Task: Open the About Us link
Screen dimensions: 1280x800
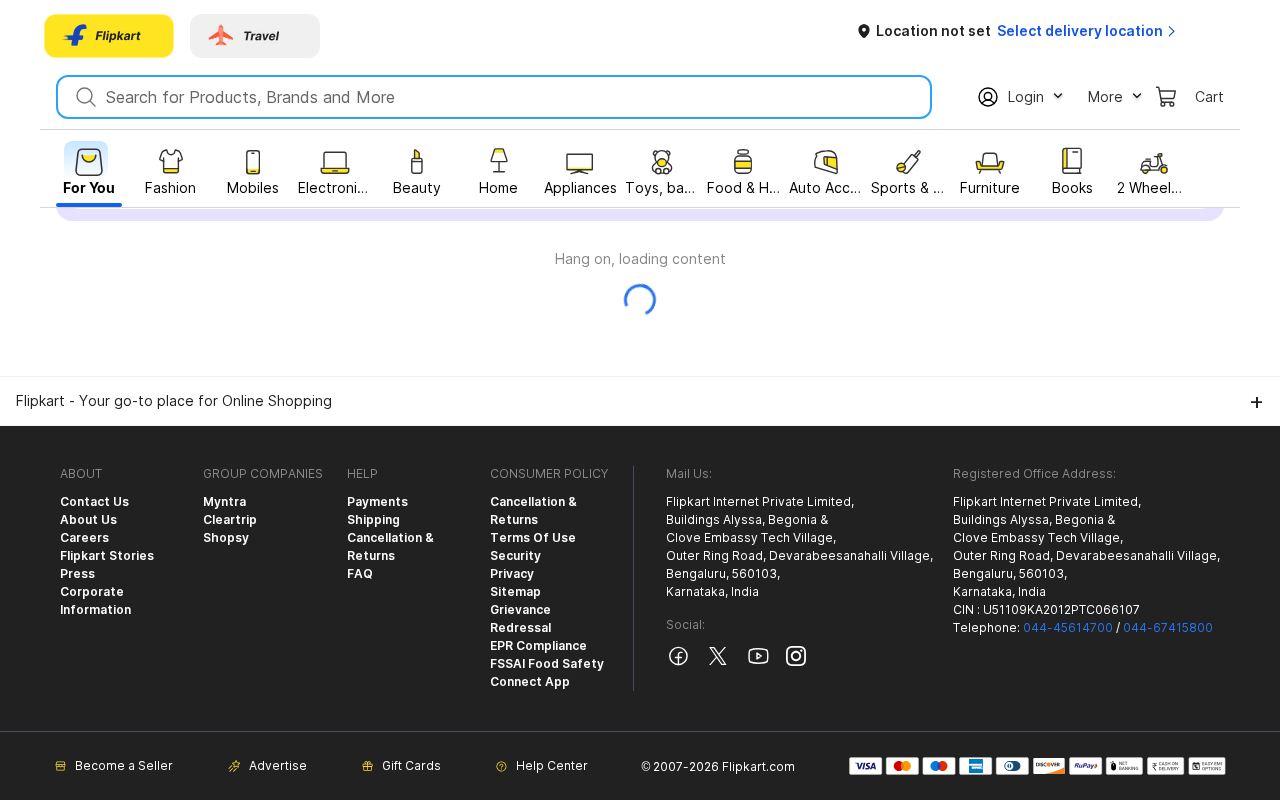Action: coord(88,520)
